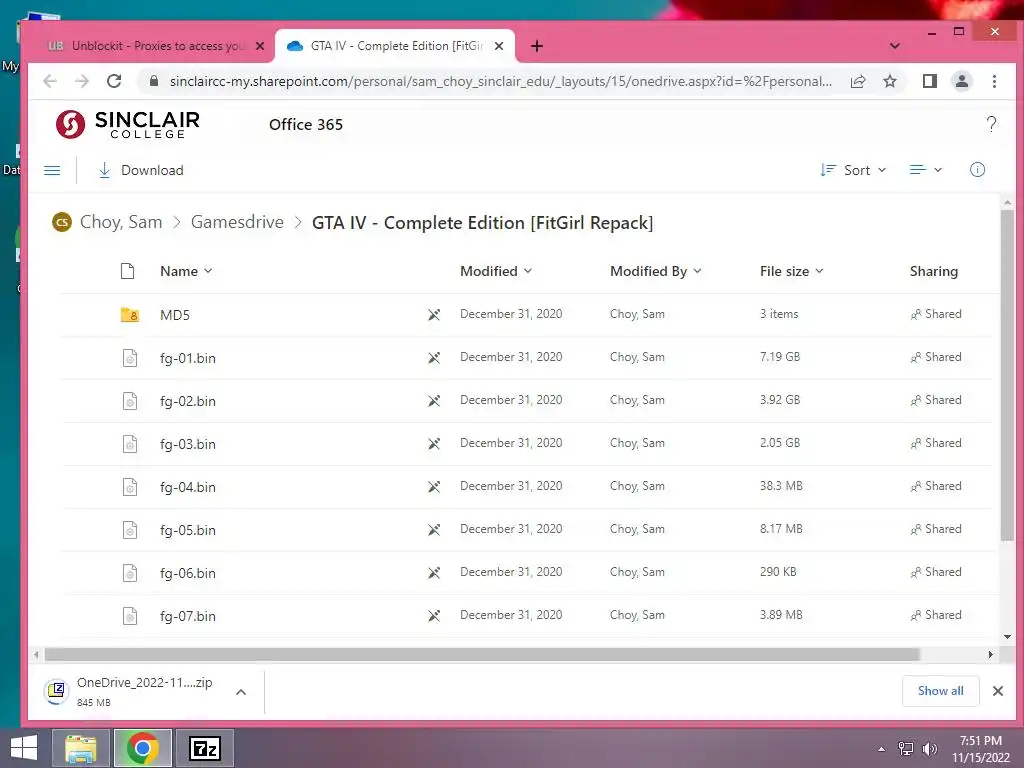Viewport: 1024px width, 768px height.
Task: Click Show all downloads
Action: [x=940, y=691]
